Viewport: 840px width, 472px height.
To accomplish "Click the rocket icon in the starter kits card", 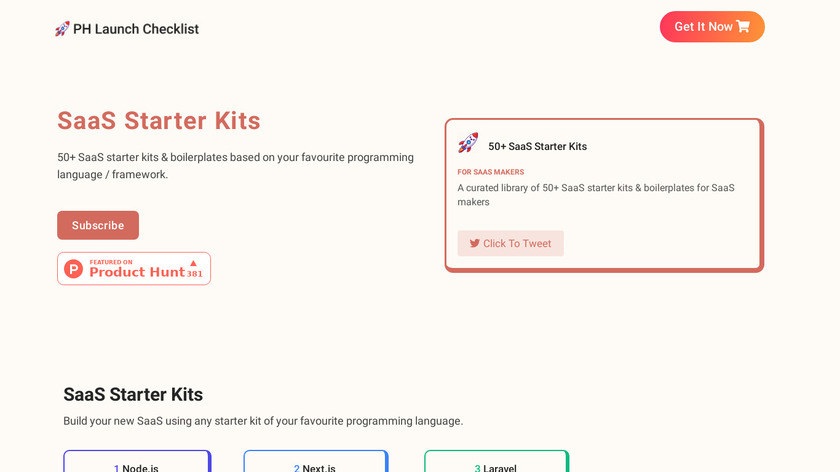I will [468, 144].
